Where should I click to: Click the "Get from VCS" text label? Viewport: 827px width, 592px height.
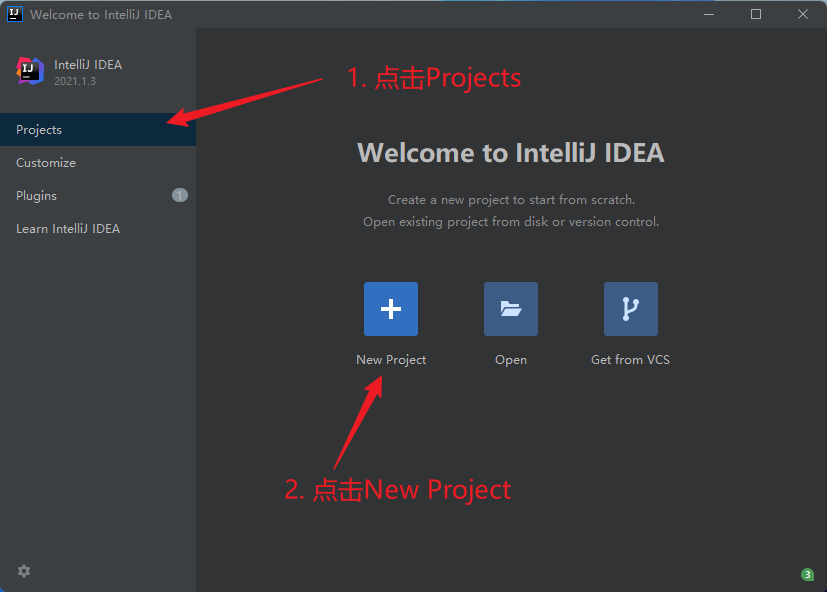point(630,360)
